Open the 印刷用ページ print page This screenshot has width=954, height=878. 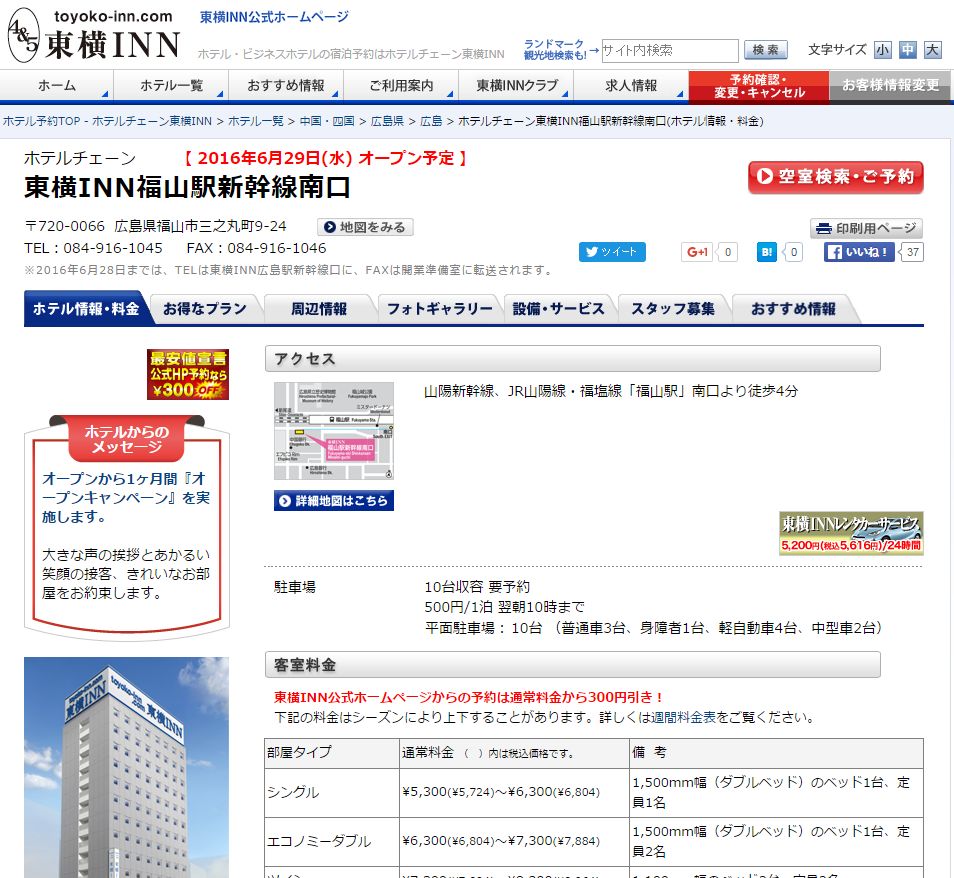(x=866, y=228)
